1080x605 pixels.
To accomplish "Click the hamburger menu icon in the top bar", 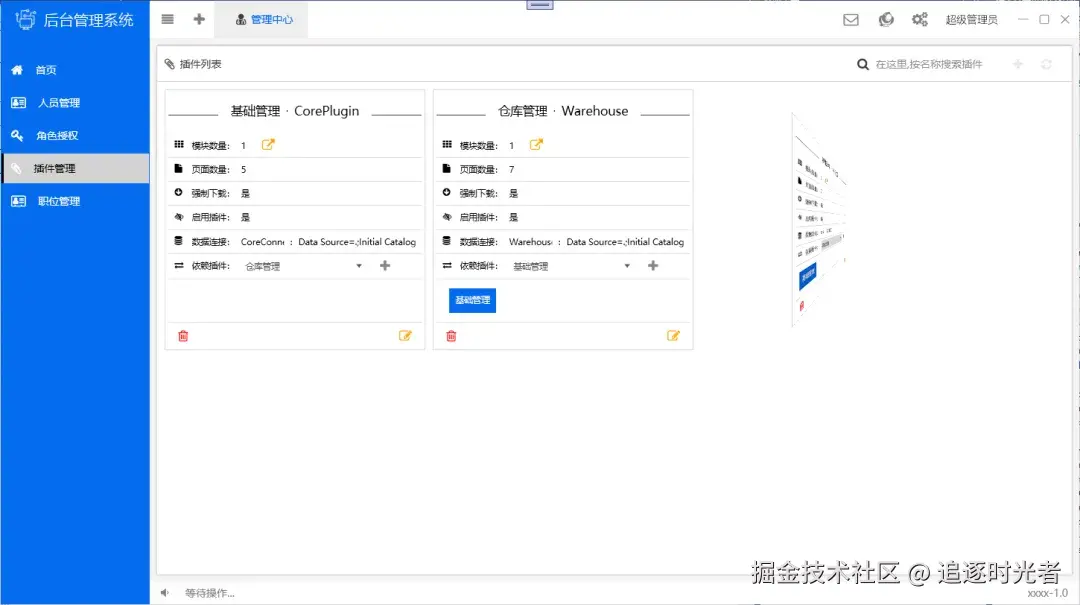I will (x=167, y=19).
